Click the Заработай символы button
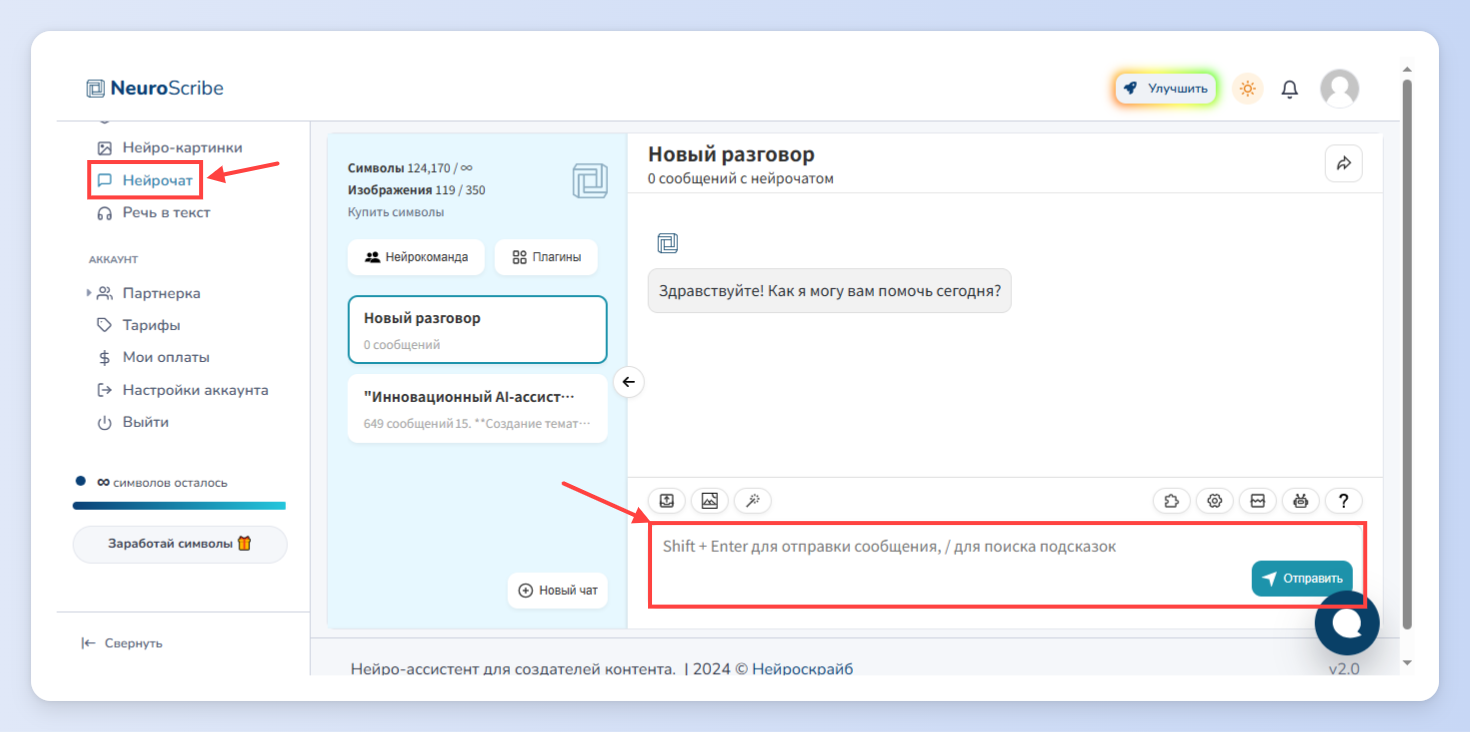Viewport: 1470px width, 732px height. coord(180,544)
